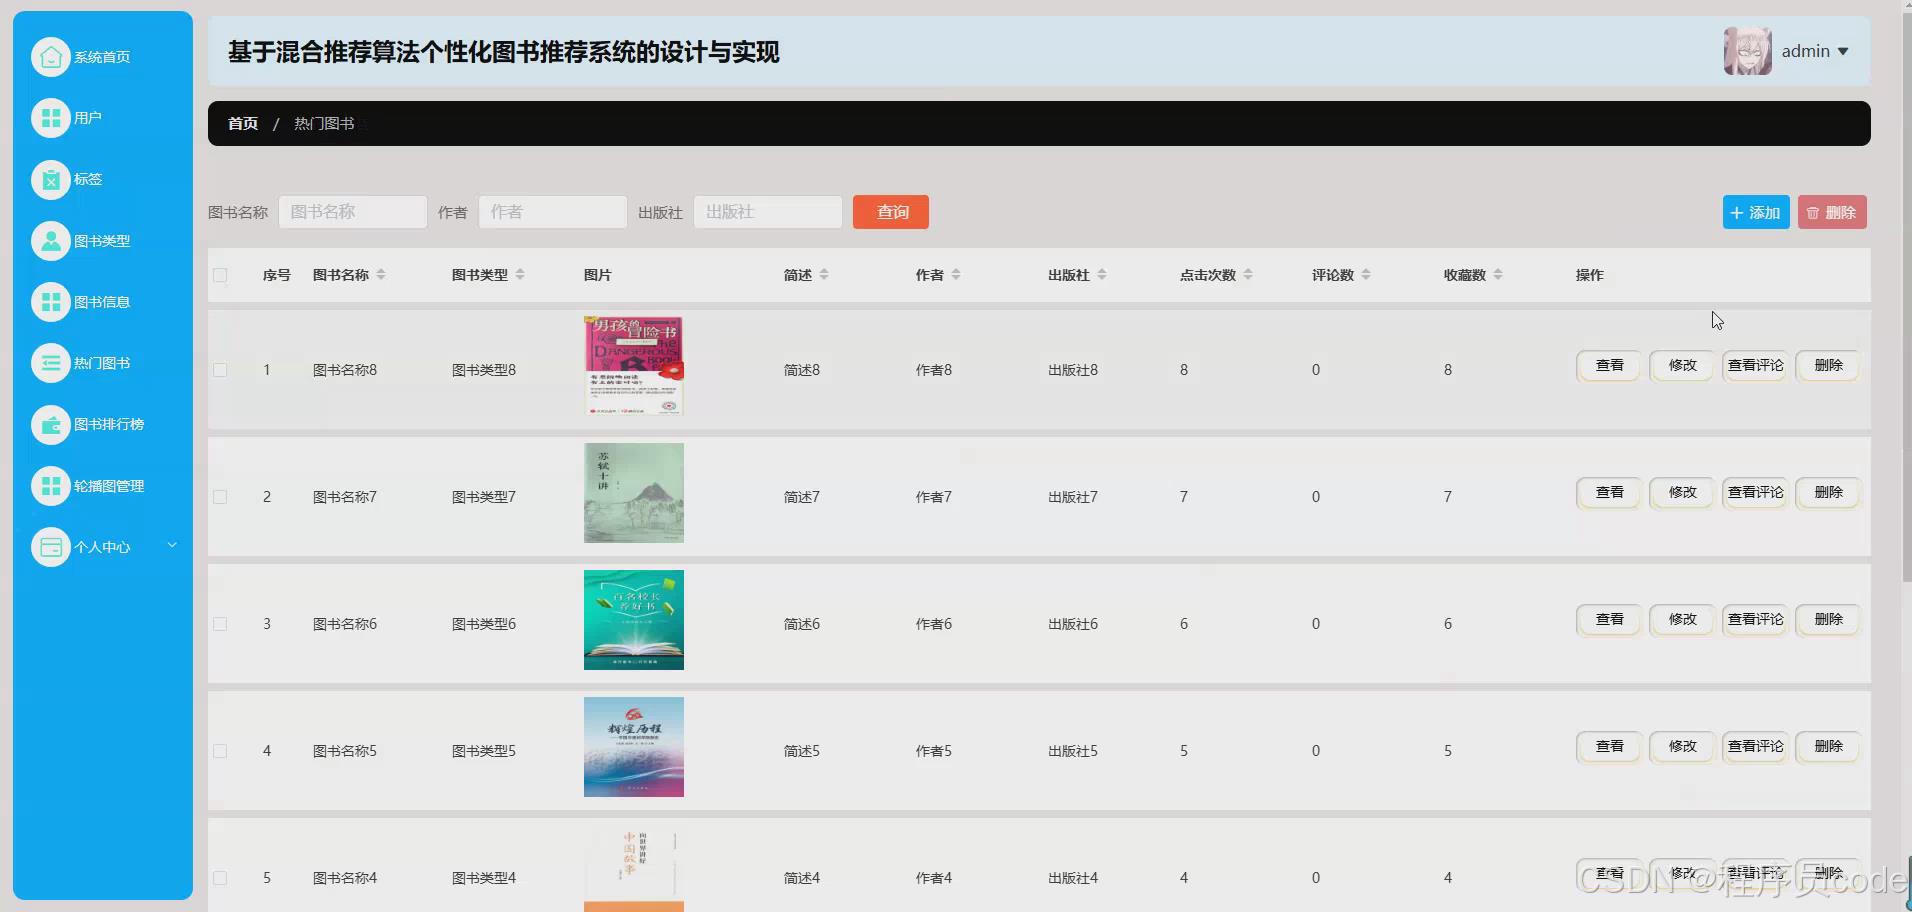Viewport: 1912px width, 912px height.
Task: Sort by 收藏数 column arrows
Action: click(1498, 275)
